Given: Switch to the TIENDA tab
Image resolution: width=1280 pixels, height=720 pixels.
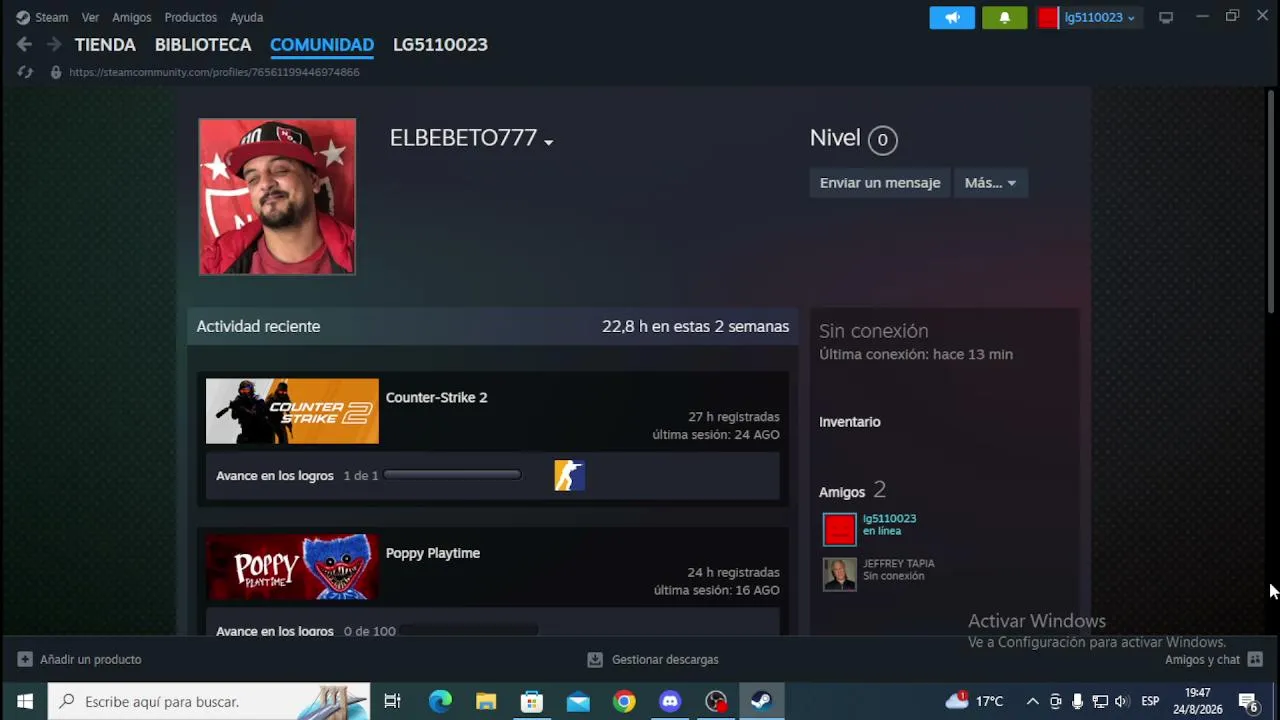Looking at the screenshot, I should pos(105,45).
